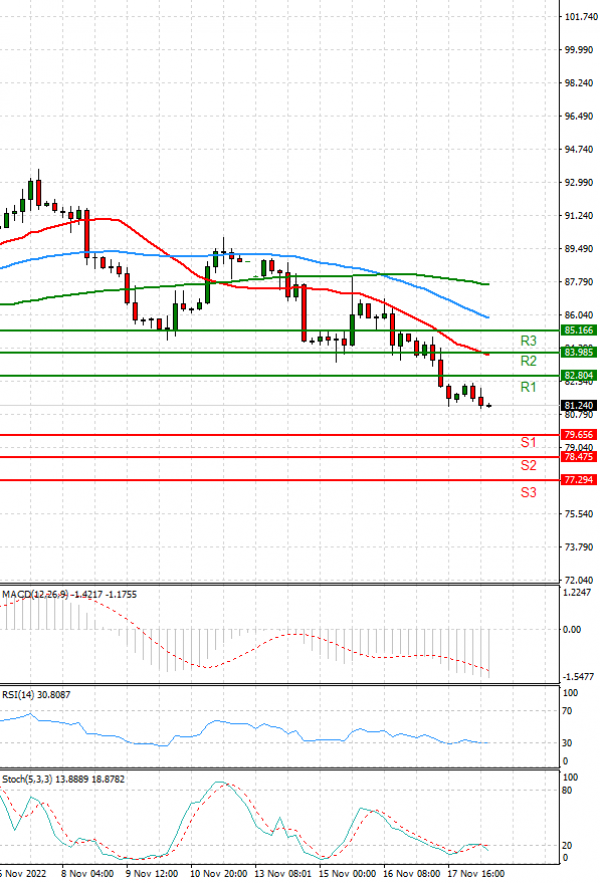Click the MACD scale value -1.5477
This screenshot has width=600, height=883.
click(x=579, y=677)
